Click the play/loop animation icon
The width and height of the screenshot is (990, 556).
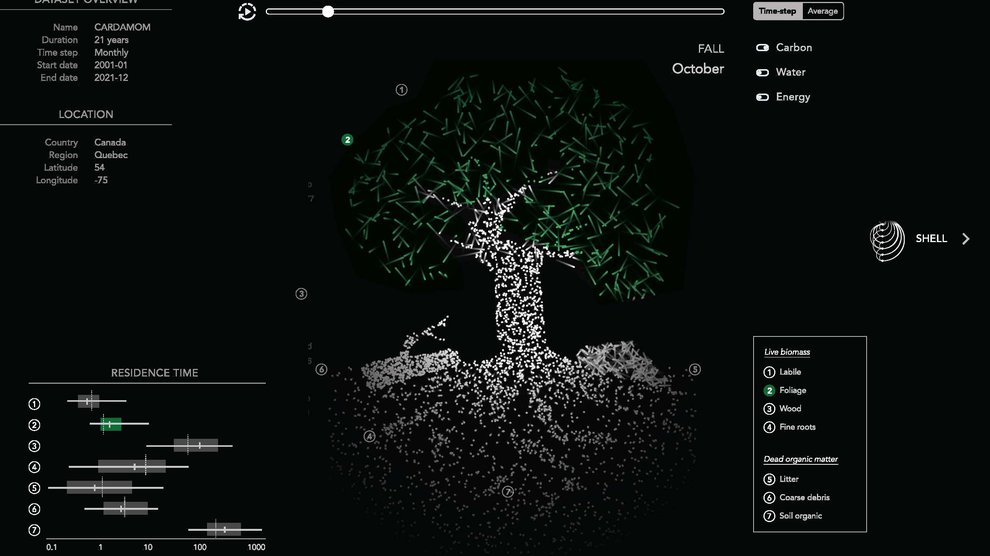click(x=247, y=12)
